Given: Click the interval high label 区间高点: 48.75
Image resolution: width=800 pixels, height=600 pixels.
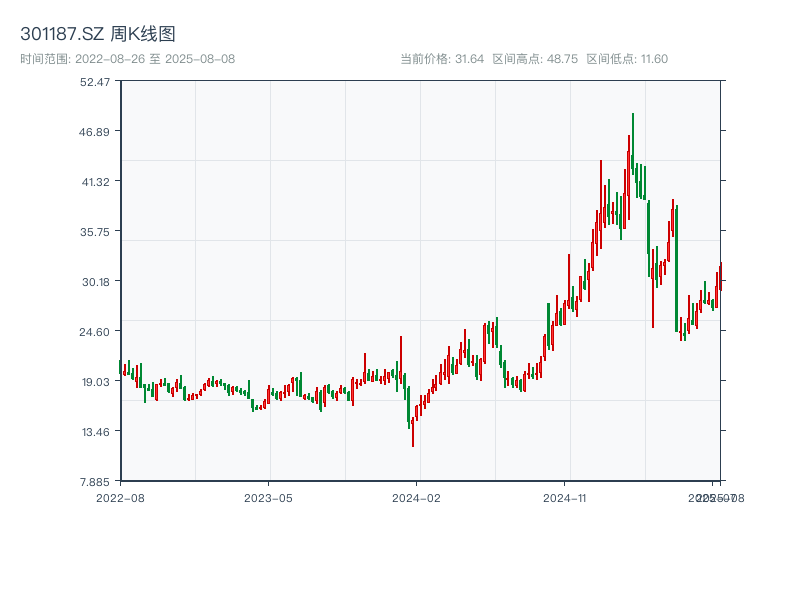Looking at the screenshot, I should tap(535, 59).
